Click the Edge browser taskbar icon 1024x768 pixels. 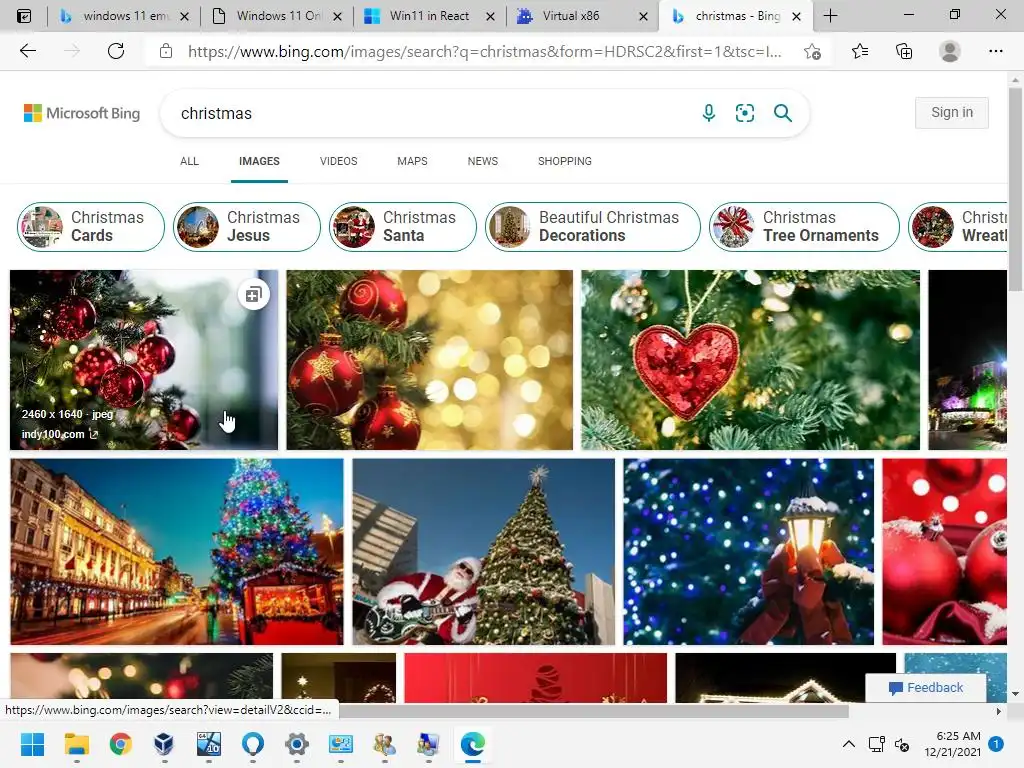tap(473, 744)
